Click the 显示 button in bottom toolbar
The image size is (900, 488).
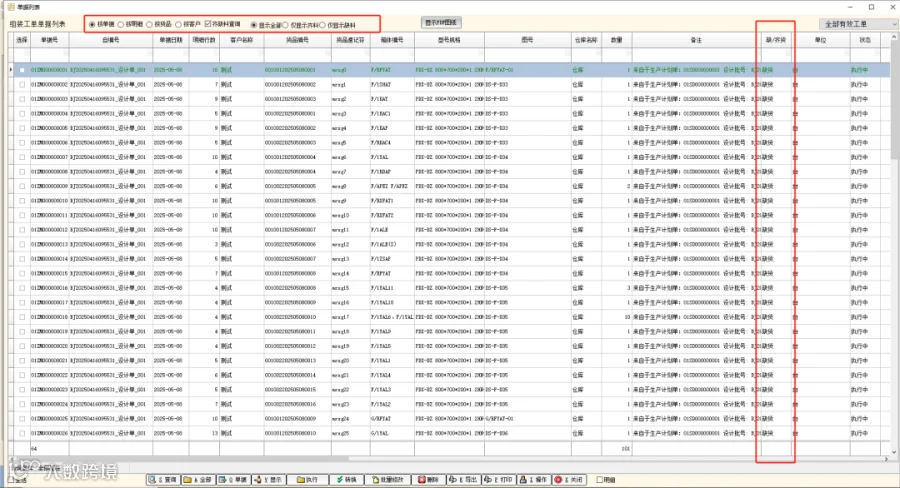(268, 479)
